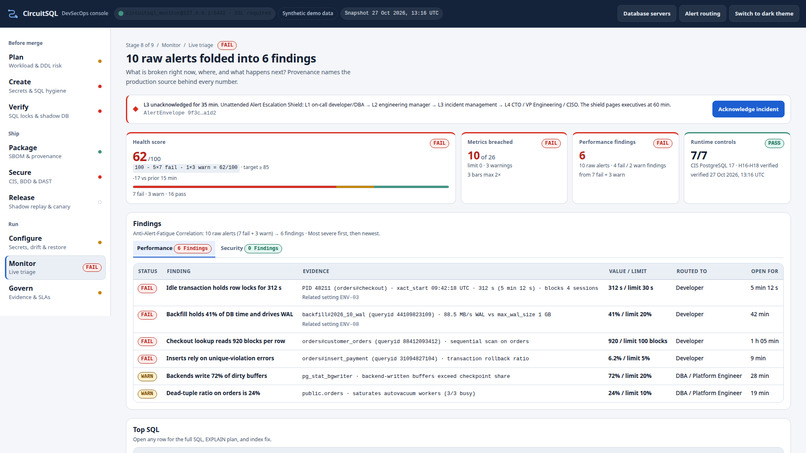Open finding 'Dead-tuple ratio on orders is 24%'
The width and height of the screenshot is (806, 453).
213,393
